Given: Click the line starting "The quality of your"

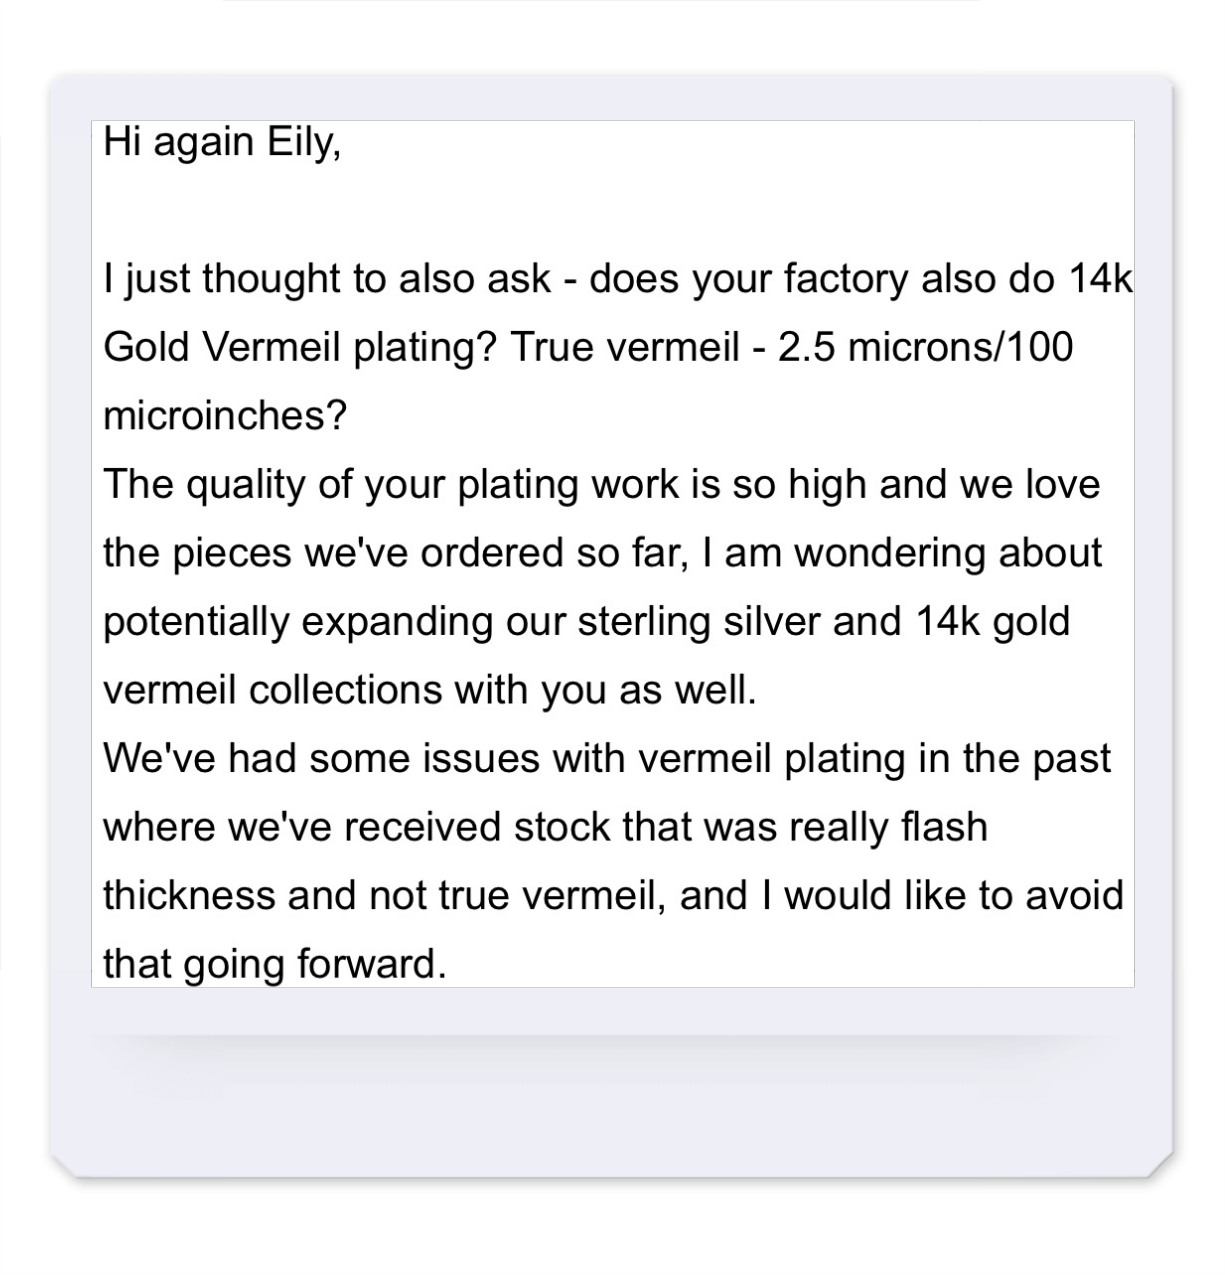Looking at the screenshot, I should (601, 484).
